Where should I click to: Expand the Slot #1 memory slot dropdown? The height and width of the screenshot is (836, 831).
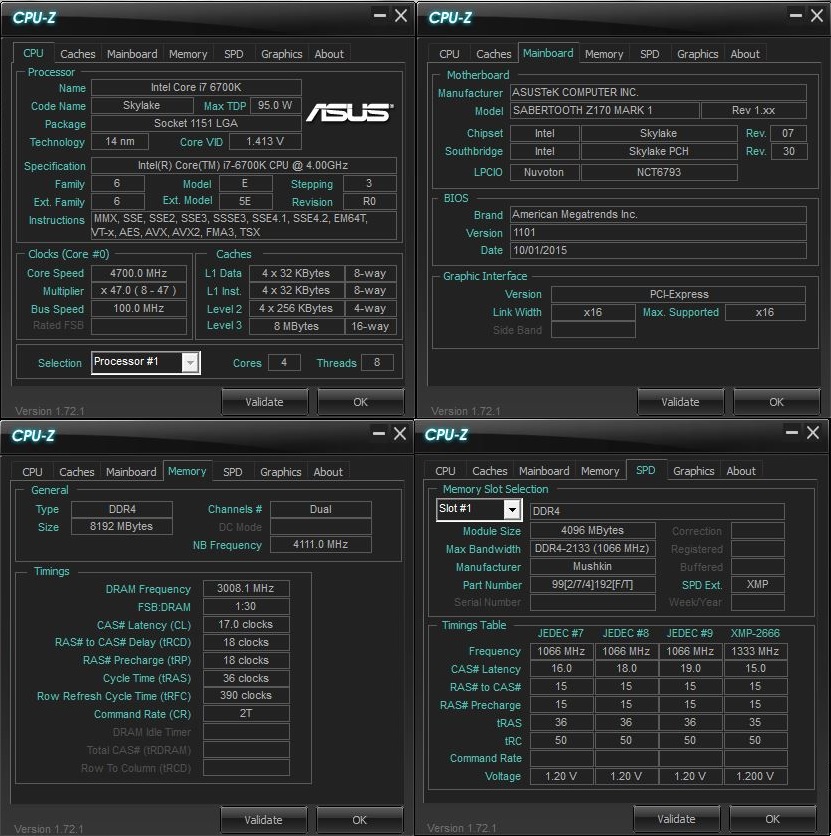point(512,510)
